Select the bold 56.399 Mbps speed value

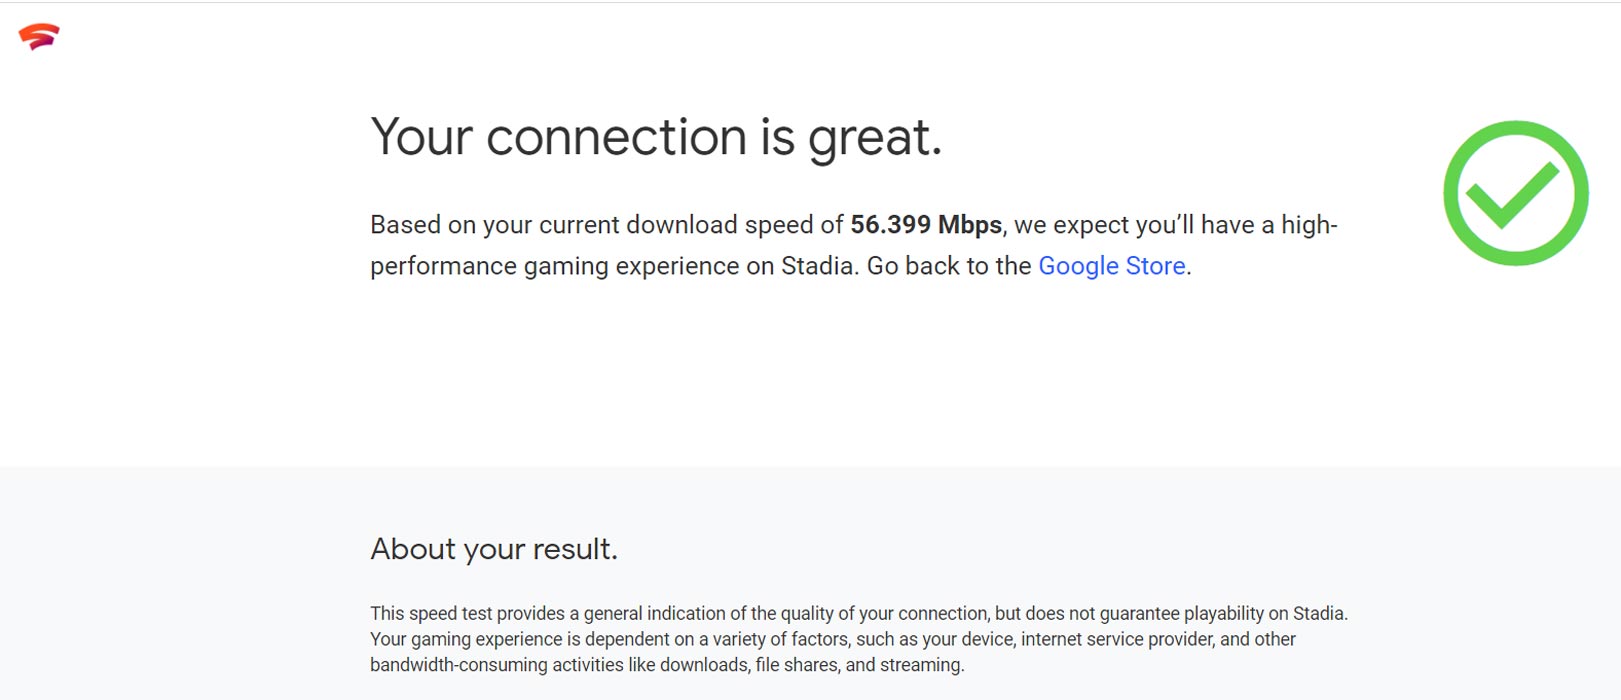926,225
